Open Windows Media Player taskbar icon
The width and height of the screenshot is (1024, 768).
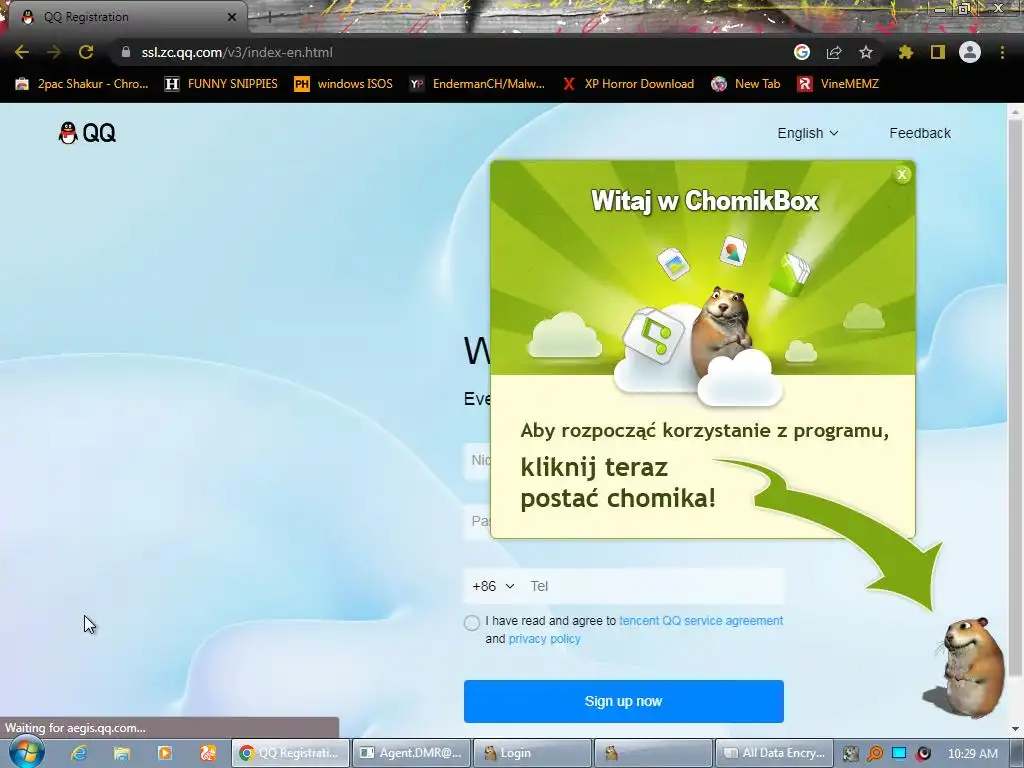coord(165,753)
